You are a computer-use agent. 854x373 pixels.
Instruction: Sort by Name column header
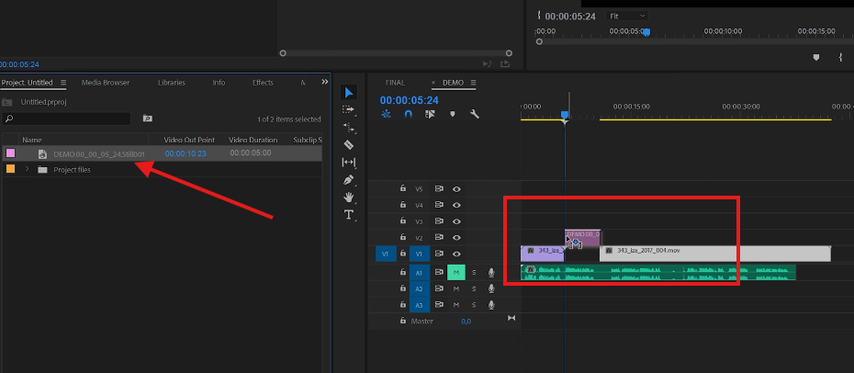point(32,140)
